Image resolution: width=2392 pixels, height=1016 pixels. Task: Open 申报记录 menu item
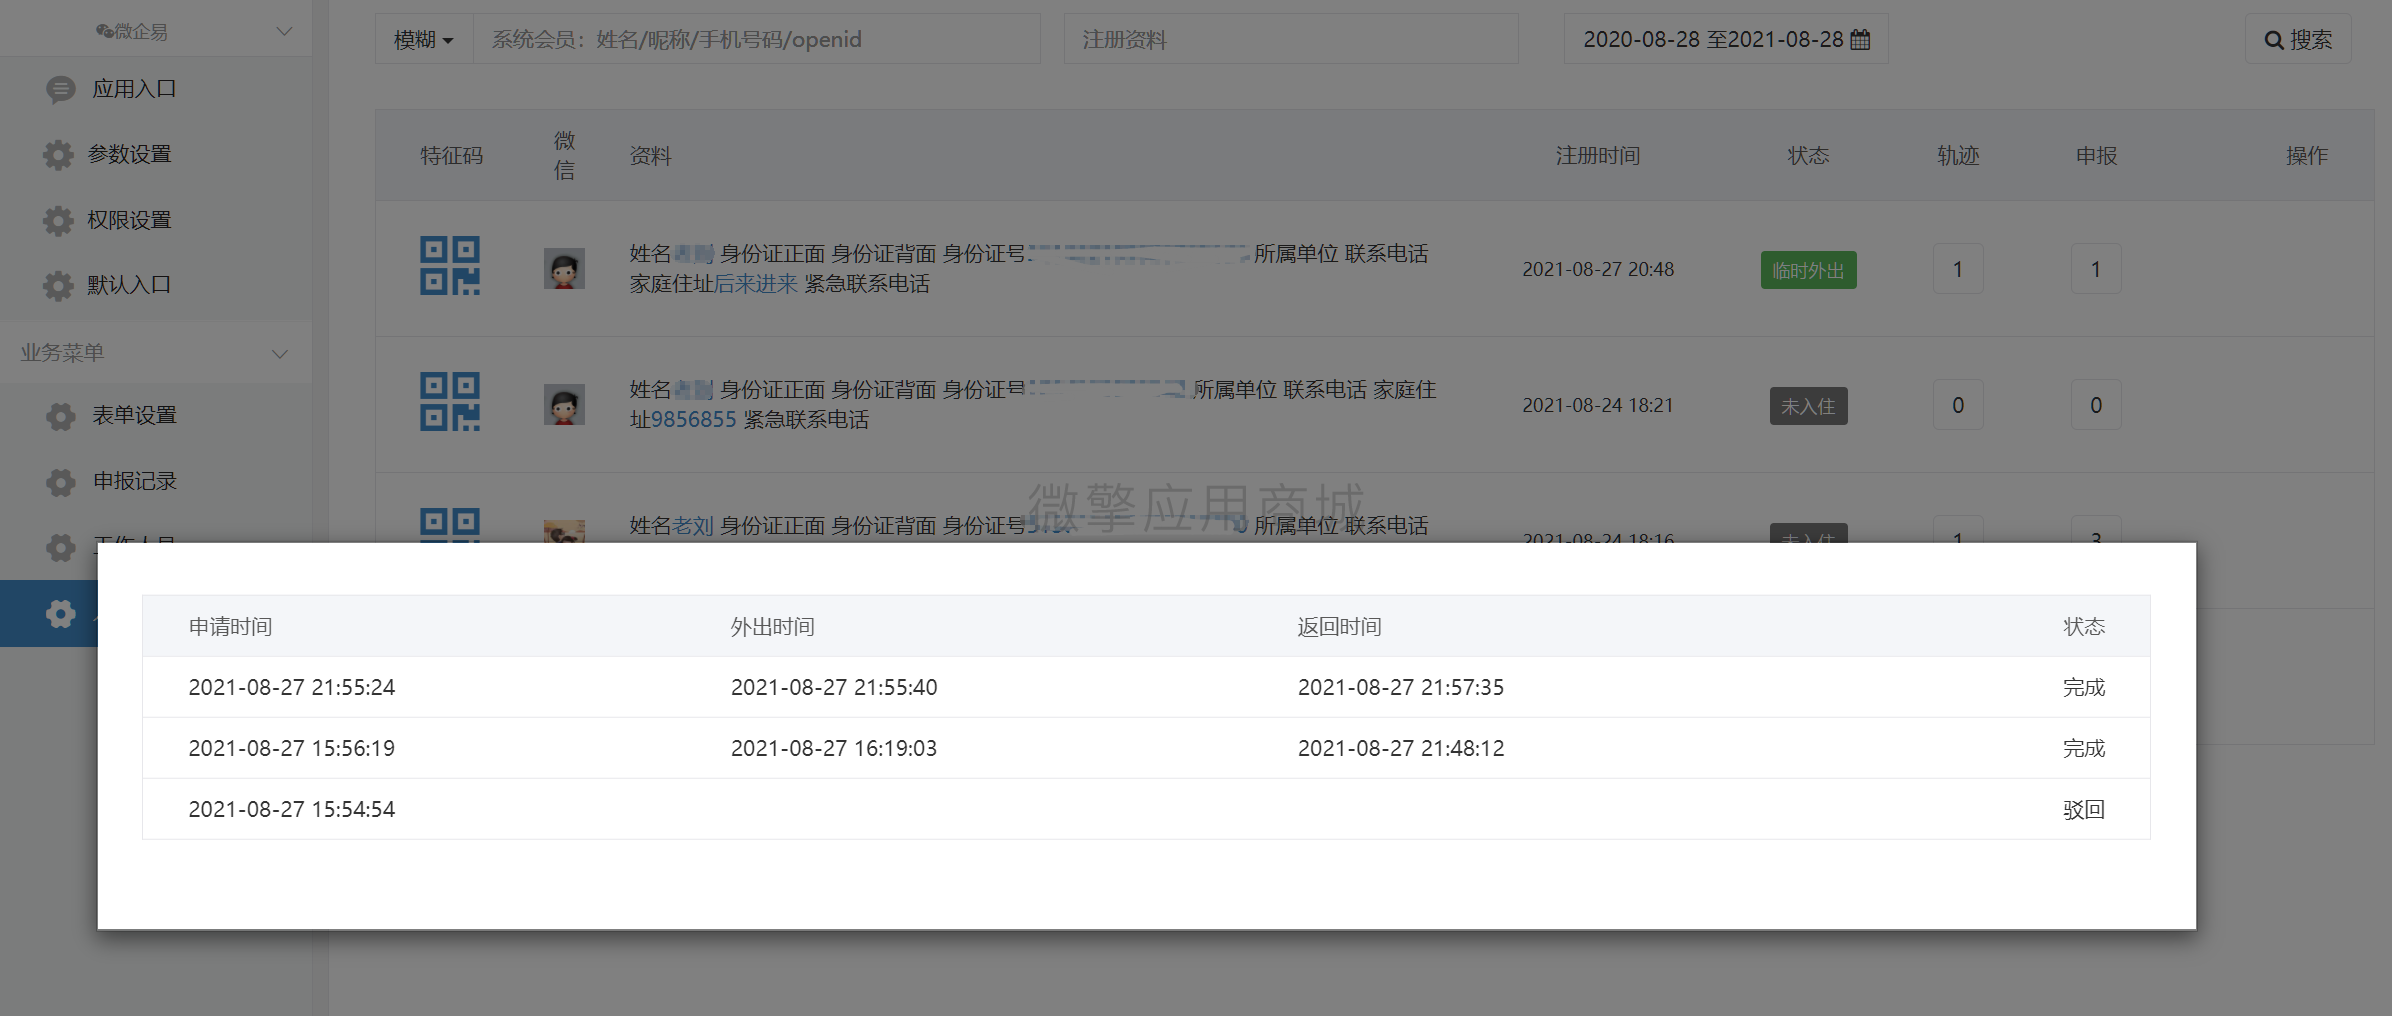coord(134,481)
